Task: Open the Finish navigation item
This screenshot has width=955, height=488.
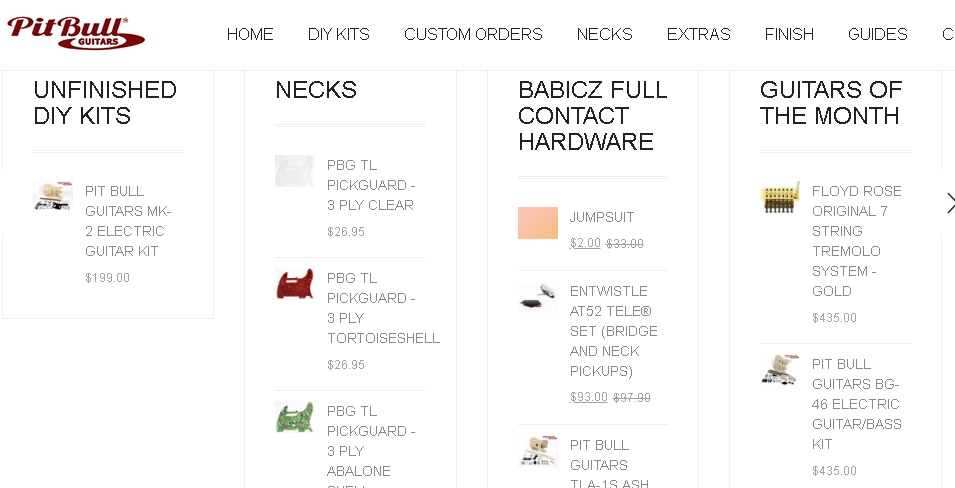Action: [789, 34]
